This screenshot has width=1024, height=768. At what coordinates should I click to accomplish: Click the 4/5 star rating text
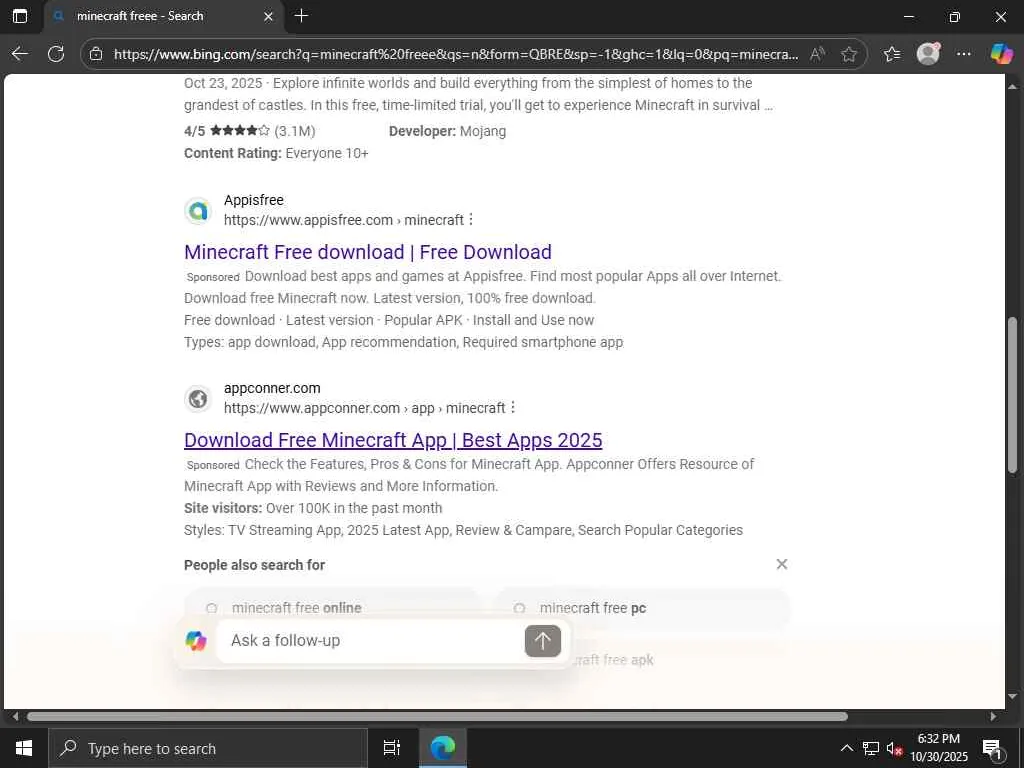249,131
